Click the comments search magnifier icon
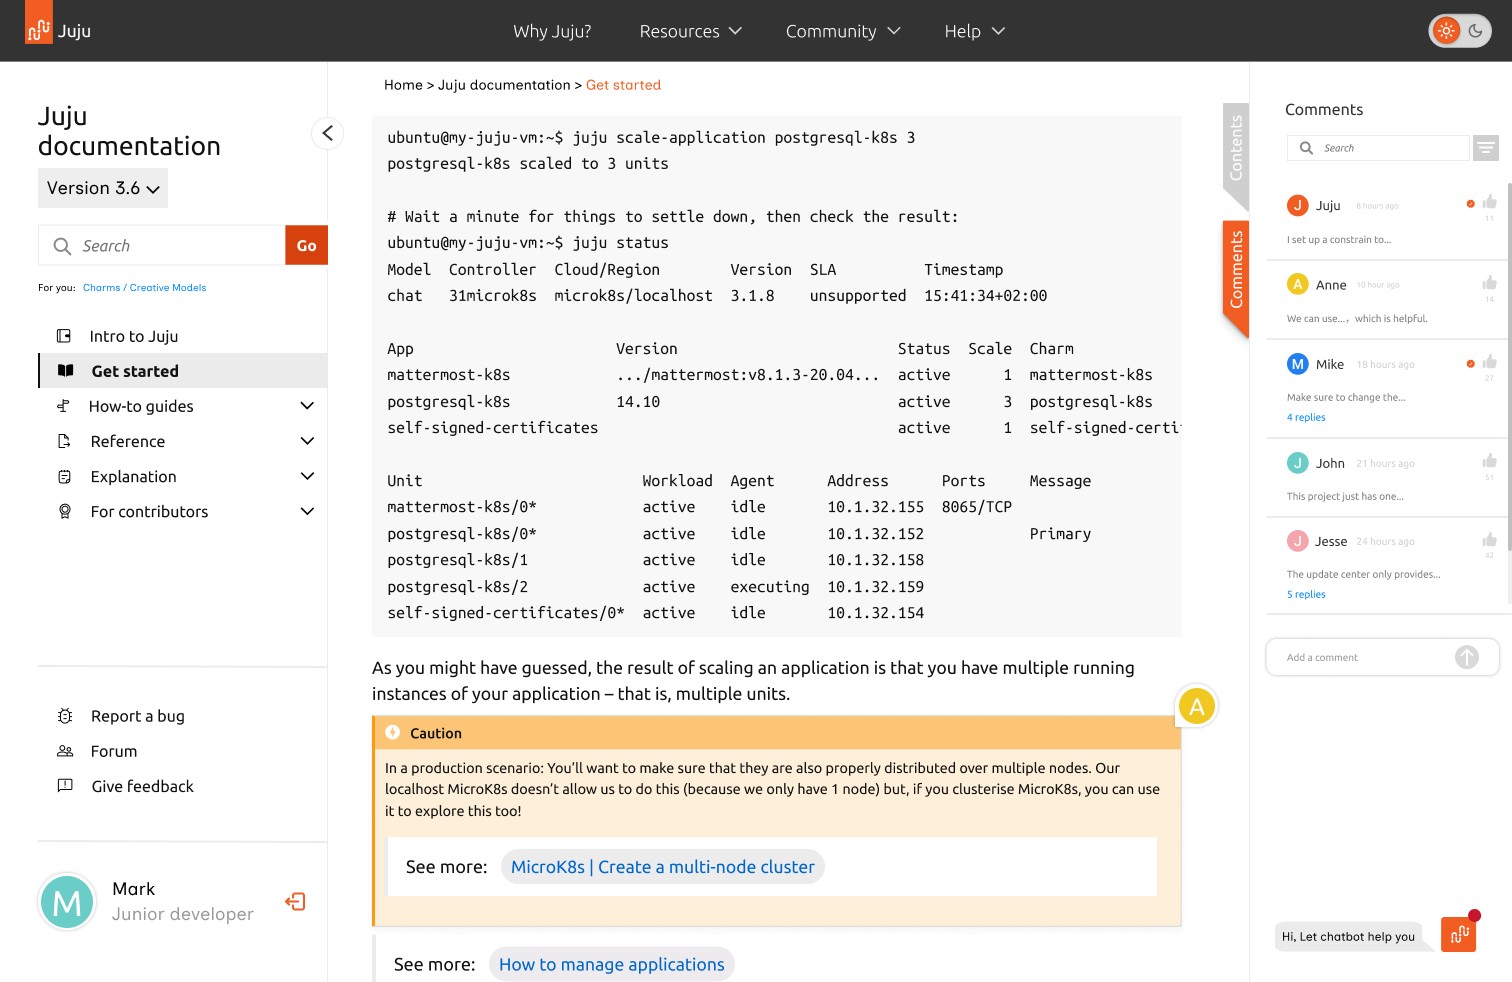This screenshot has width=1512, height=982. pyautogui.click(x=1306, y=148)
